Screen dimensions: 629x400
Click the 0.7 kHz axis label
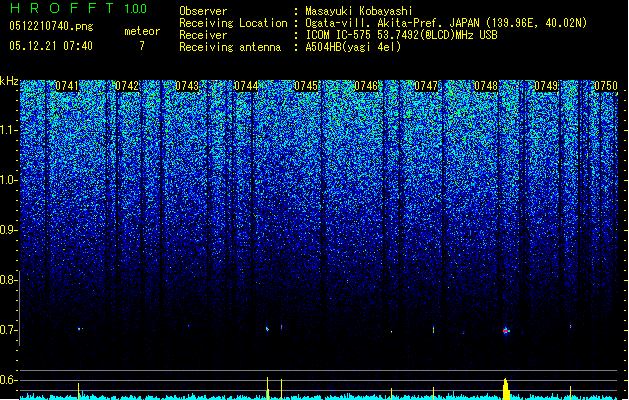pyautogui.click(x=8, y=330)
